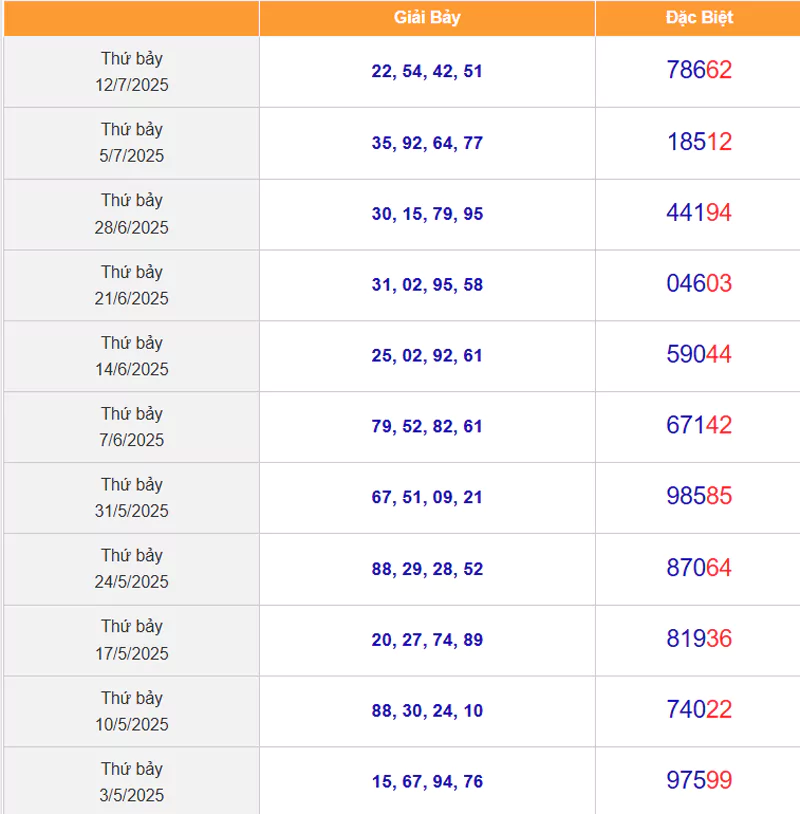
Task: Click the Đặc Biệt column header
Action: tap(699, 18)
